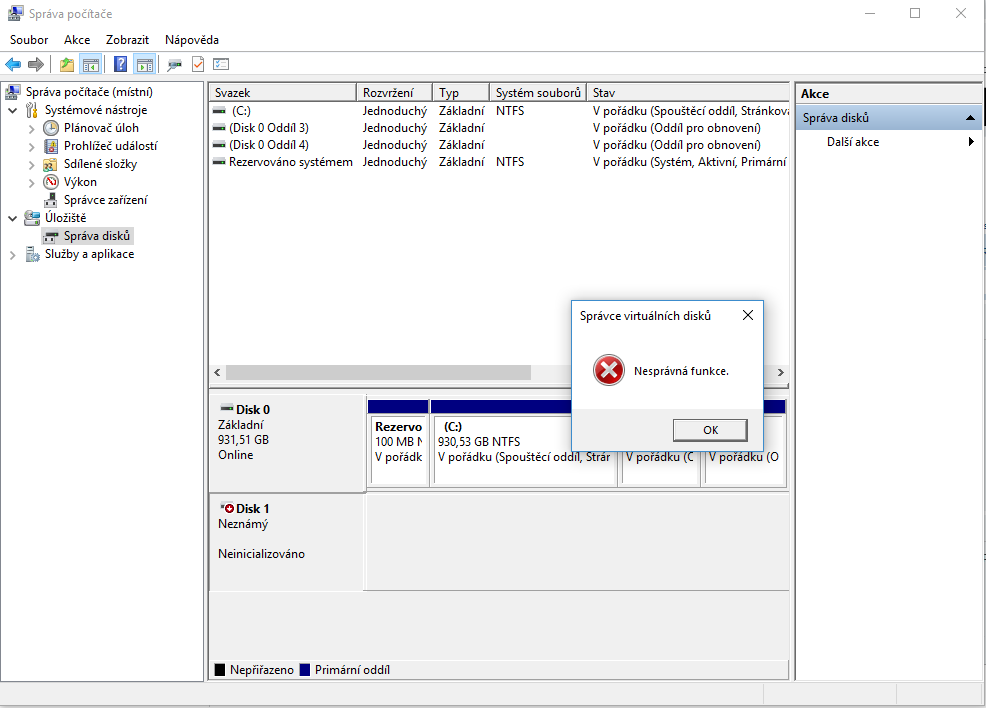The height and width of the screenshot is (708, 986).
Task: Click Další akce in Actions pane
Action: pyautogui.click(x=853, y=141)
